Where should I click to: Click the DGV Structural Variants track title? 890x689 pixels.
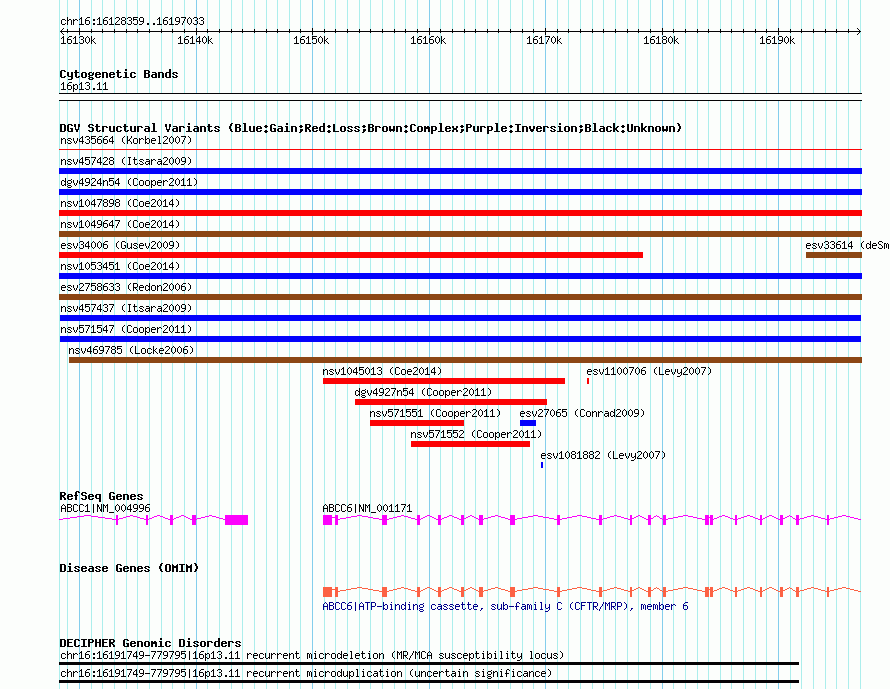(x=371, y=128)
